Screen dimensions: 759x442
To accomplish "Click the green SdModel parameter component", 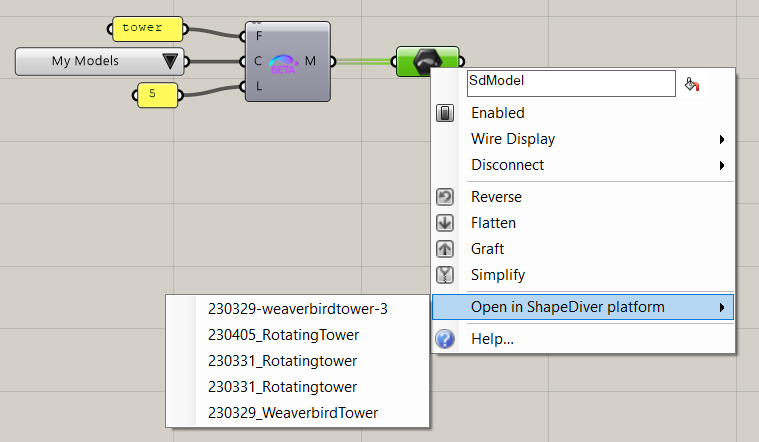I will (x=428, y=59).
